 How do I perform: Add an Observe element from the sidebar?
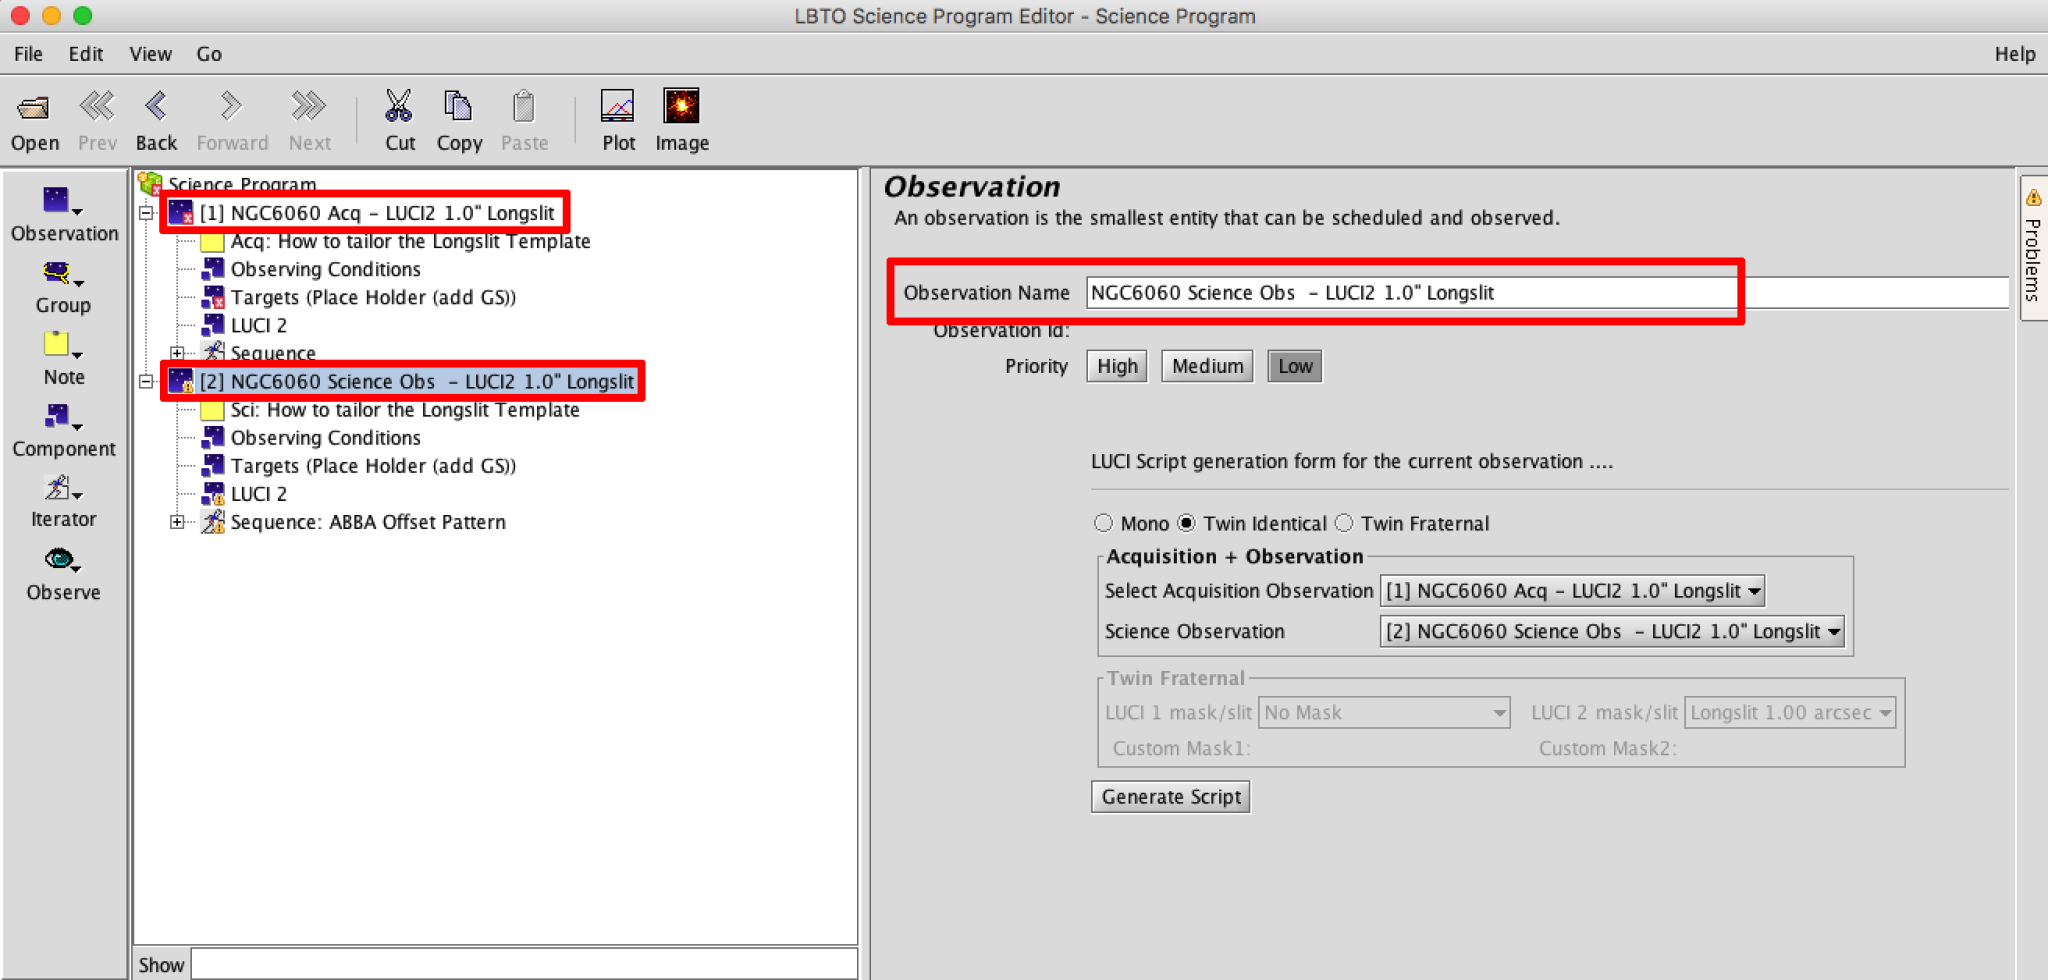tap(63, 574)
